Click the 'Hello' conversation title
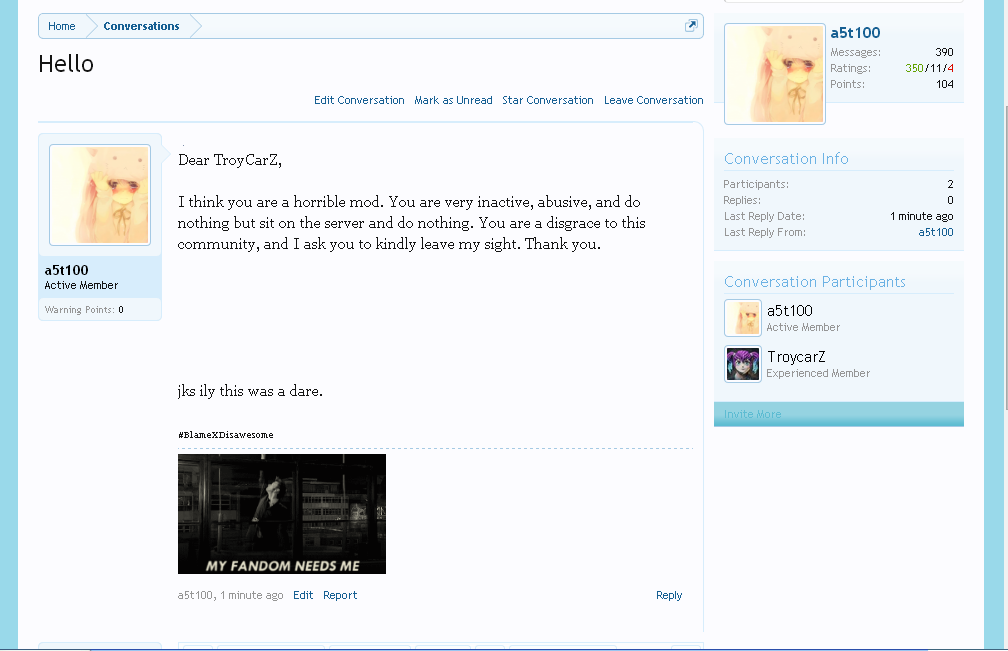Screen dimensions: 1008x651 click(x=66, y=64)
